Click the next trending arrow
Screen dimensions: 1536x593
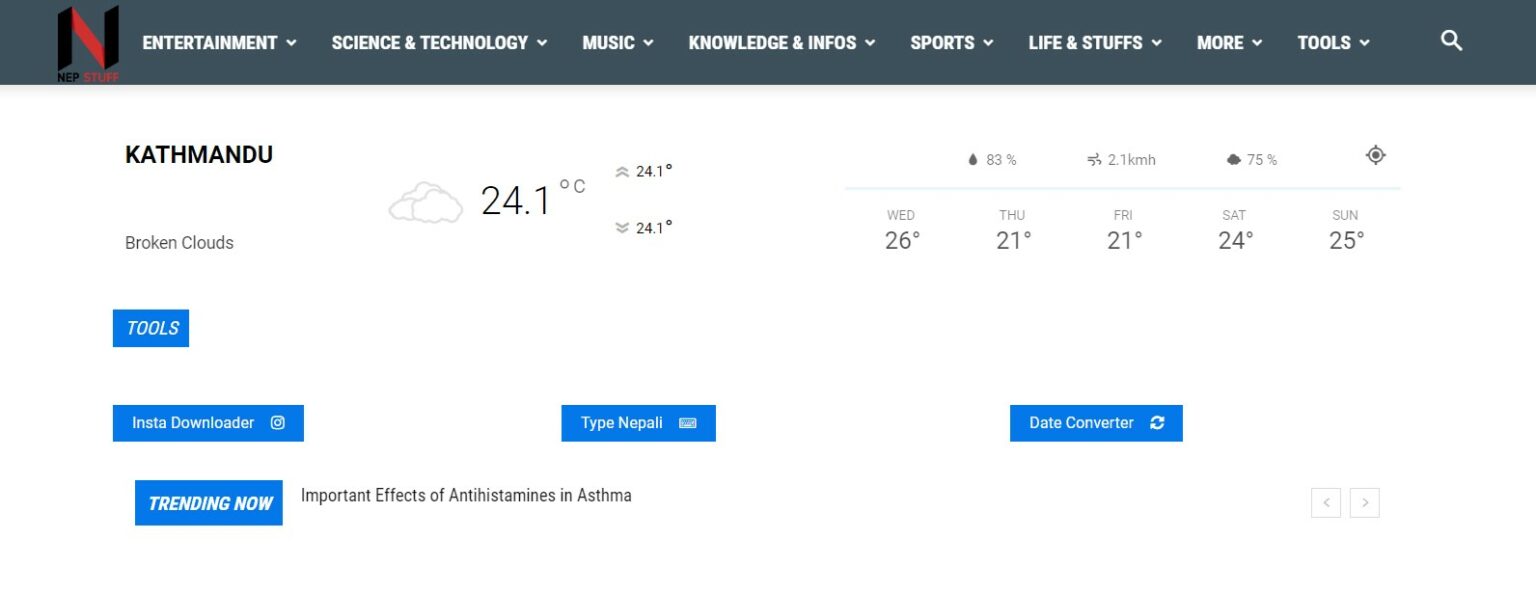1364,502
